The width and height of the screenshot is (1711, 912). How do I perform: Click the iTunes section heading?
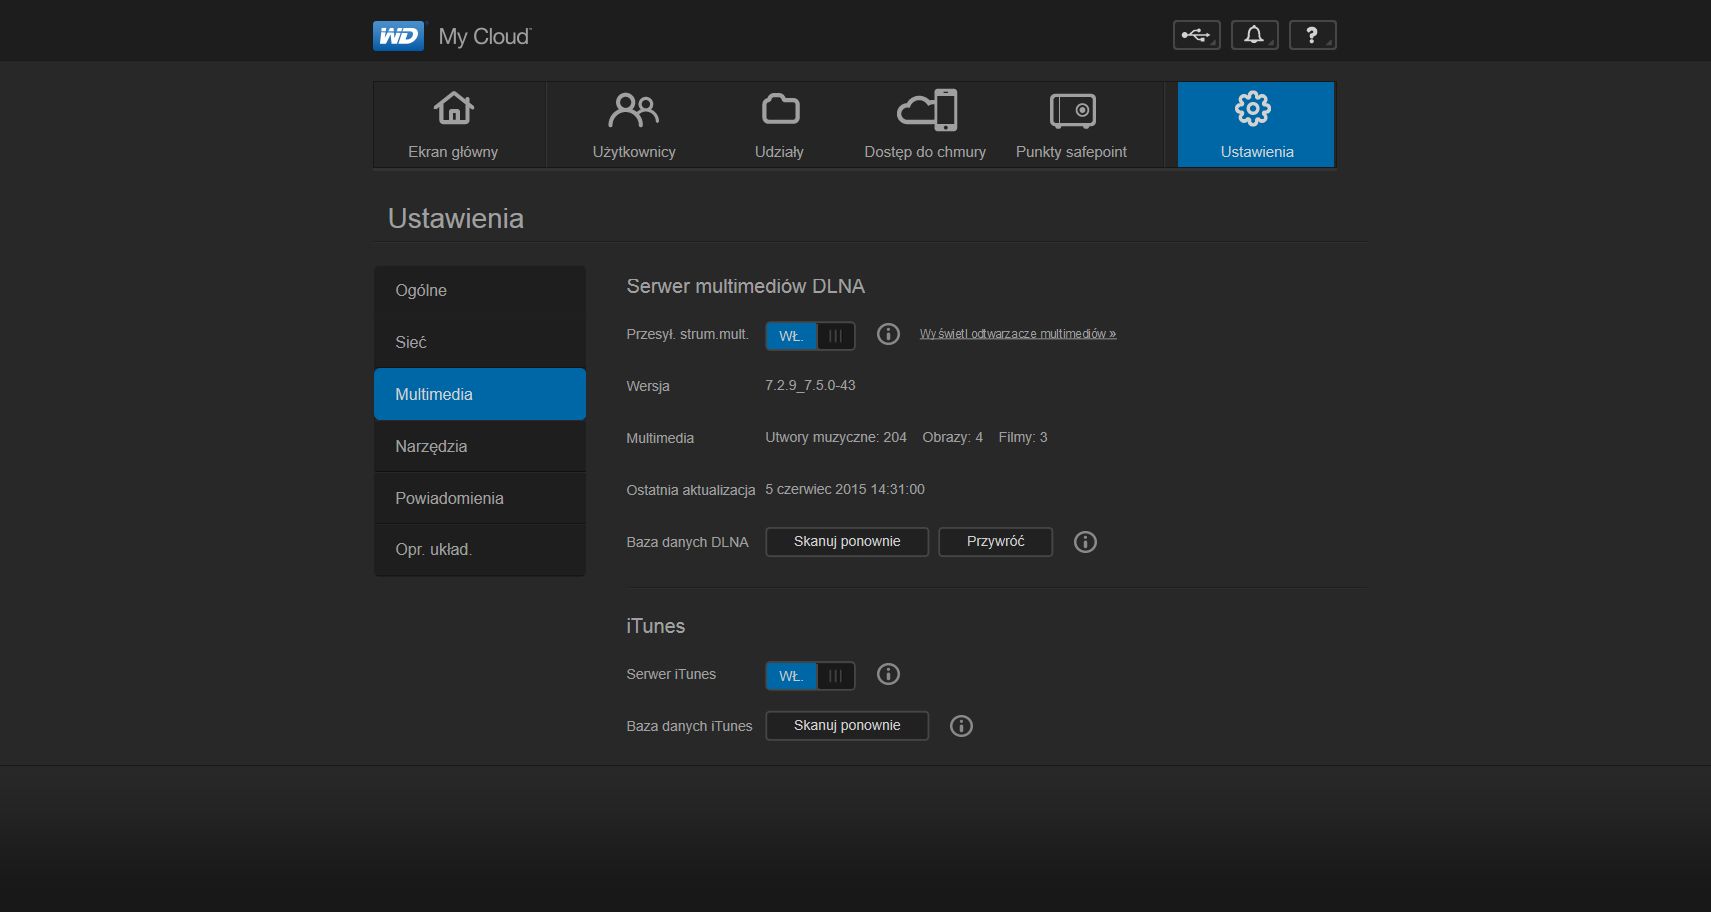(x=655, y=626)
